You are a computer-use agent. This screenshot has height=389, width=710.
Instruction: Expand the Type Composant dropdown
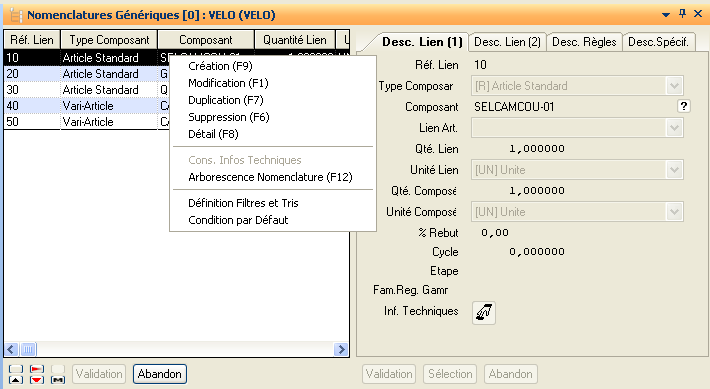674,86
